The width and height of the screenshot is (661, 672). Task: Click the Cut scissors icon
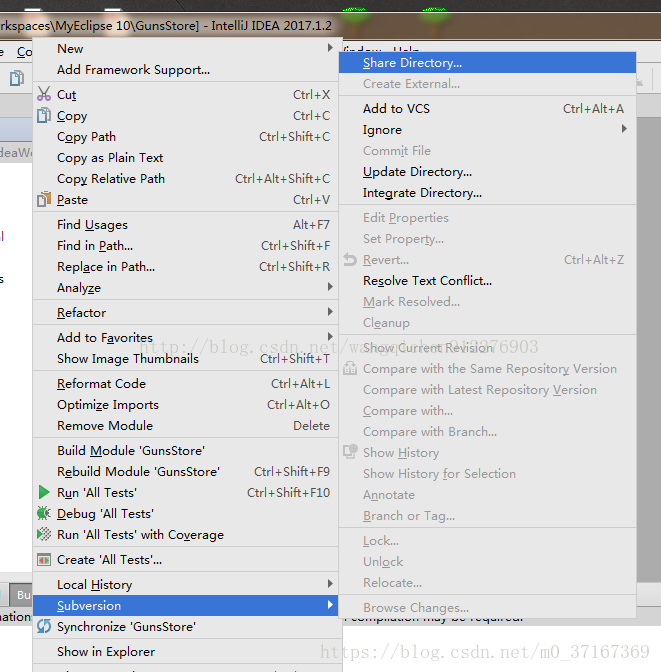[44, 94]
